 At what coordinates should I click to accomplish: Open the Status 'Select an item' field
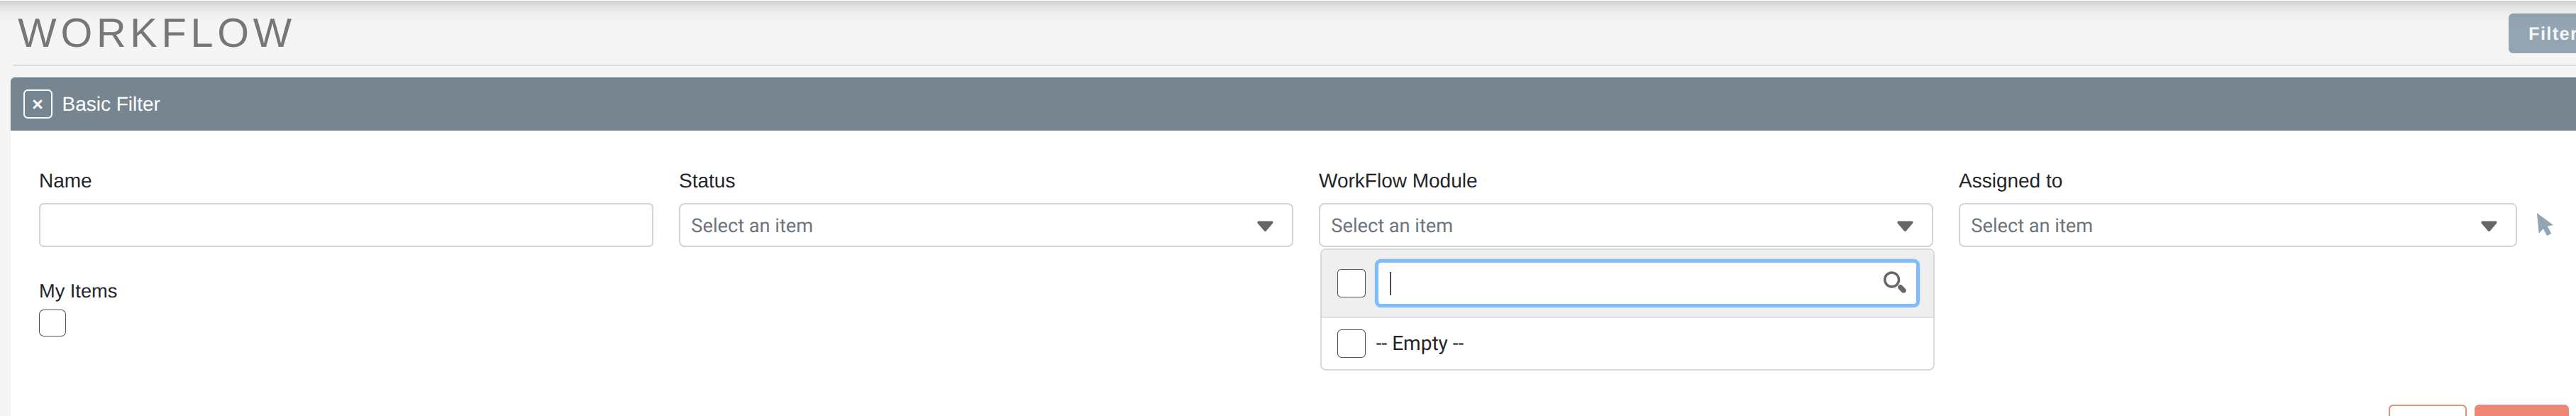(x=960, y=226)
